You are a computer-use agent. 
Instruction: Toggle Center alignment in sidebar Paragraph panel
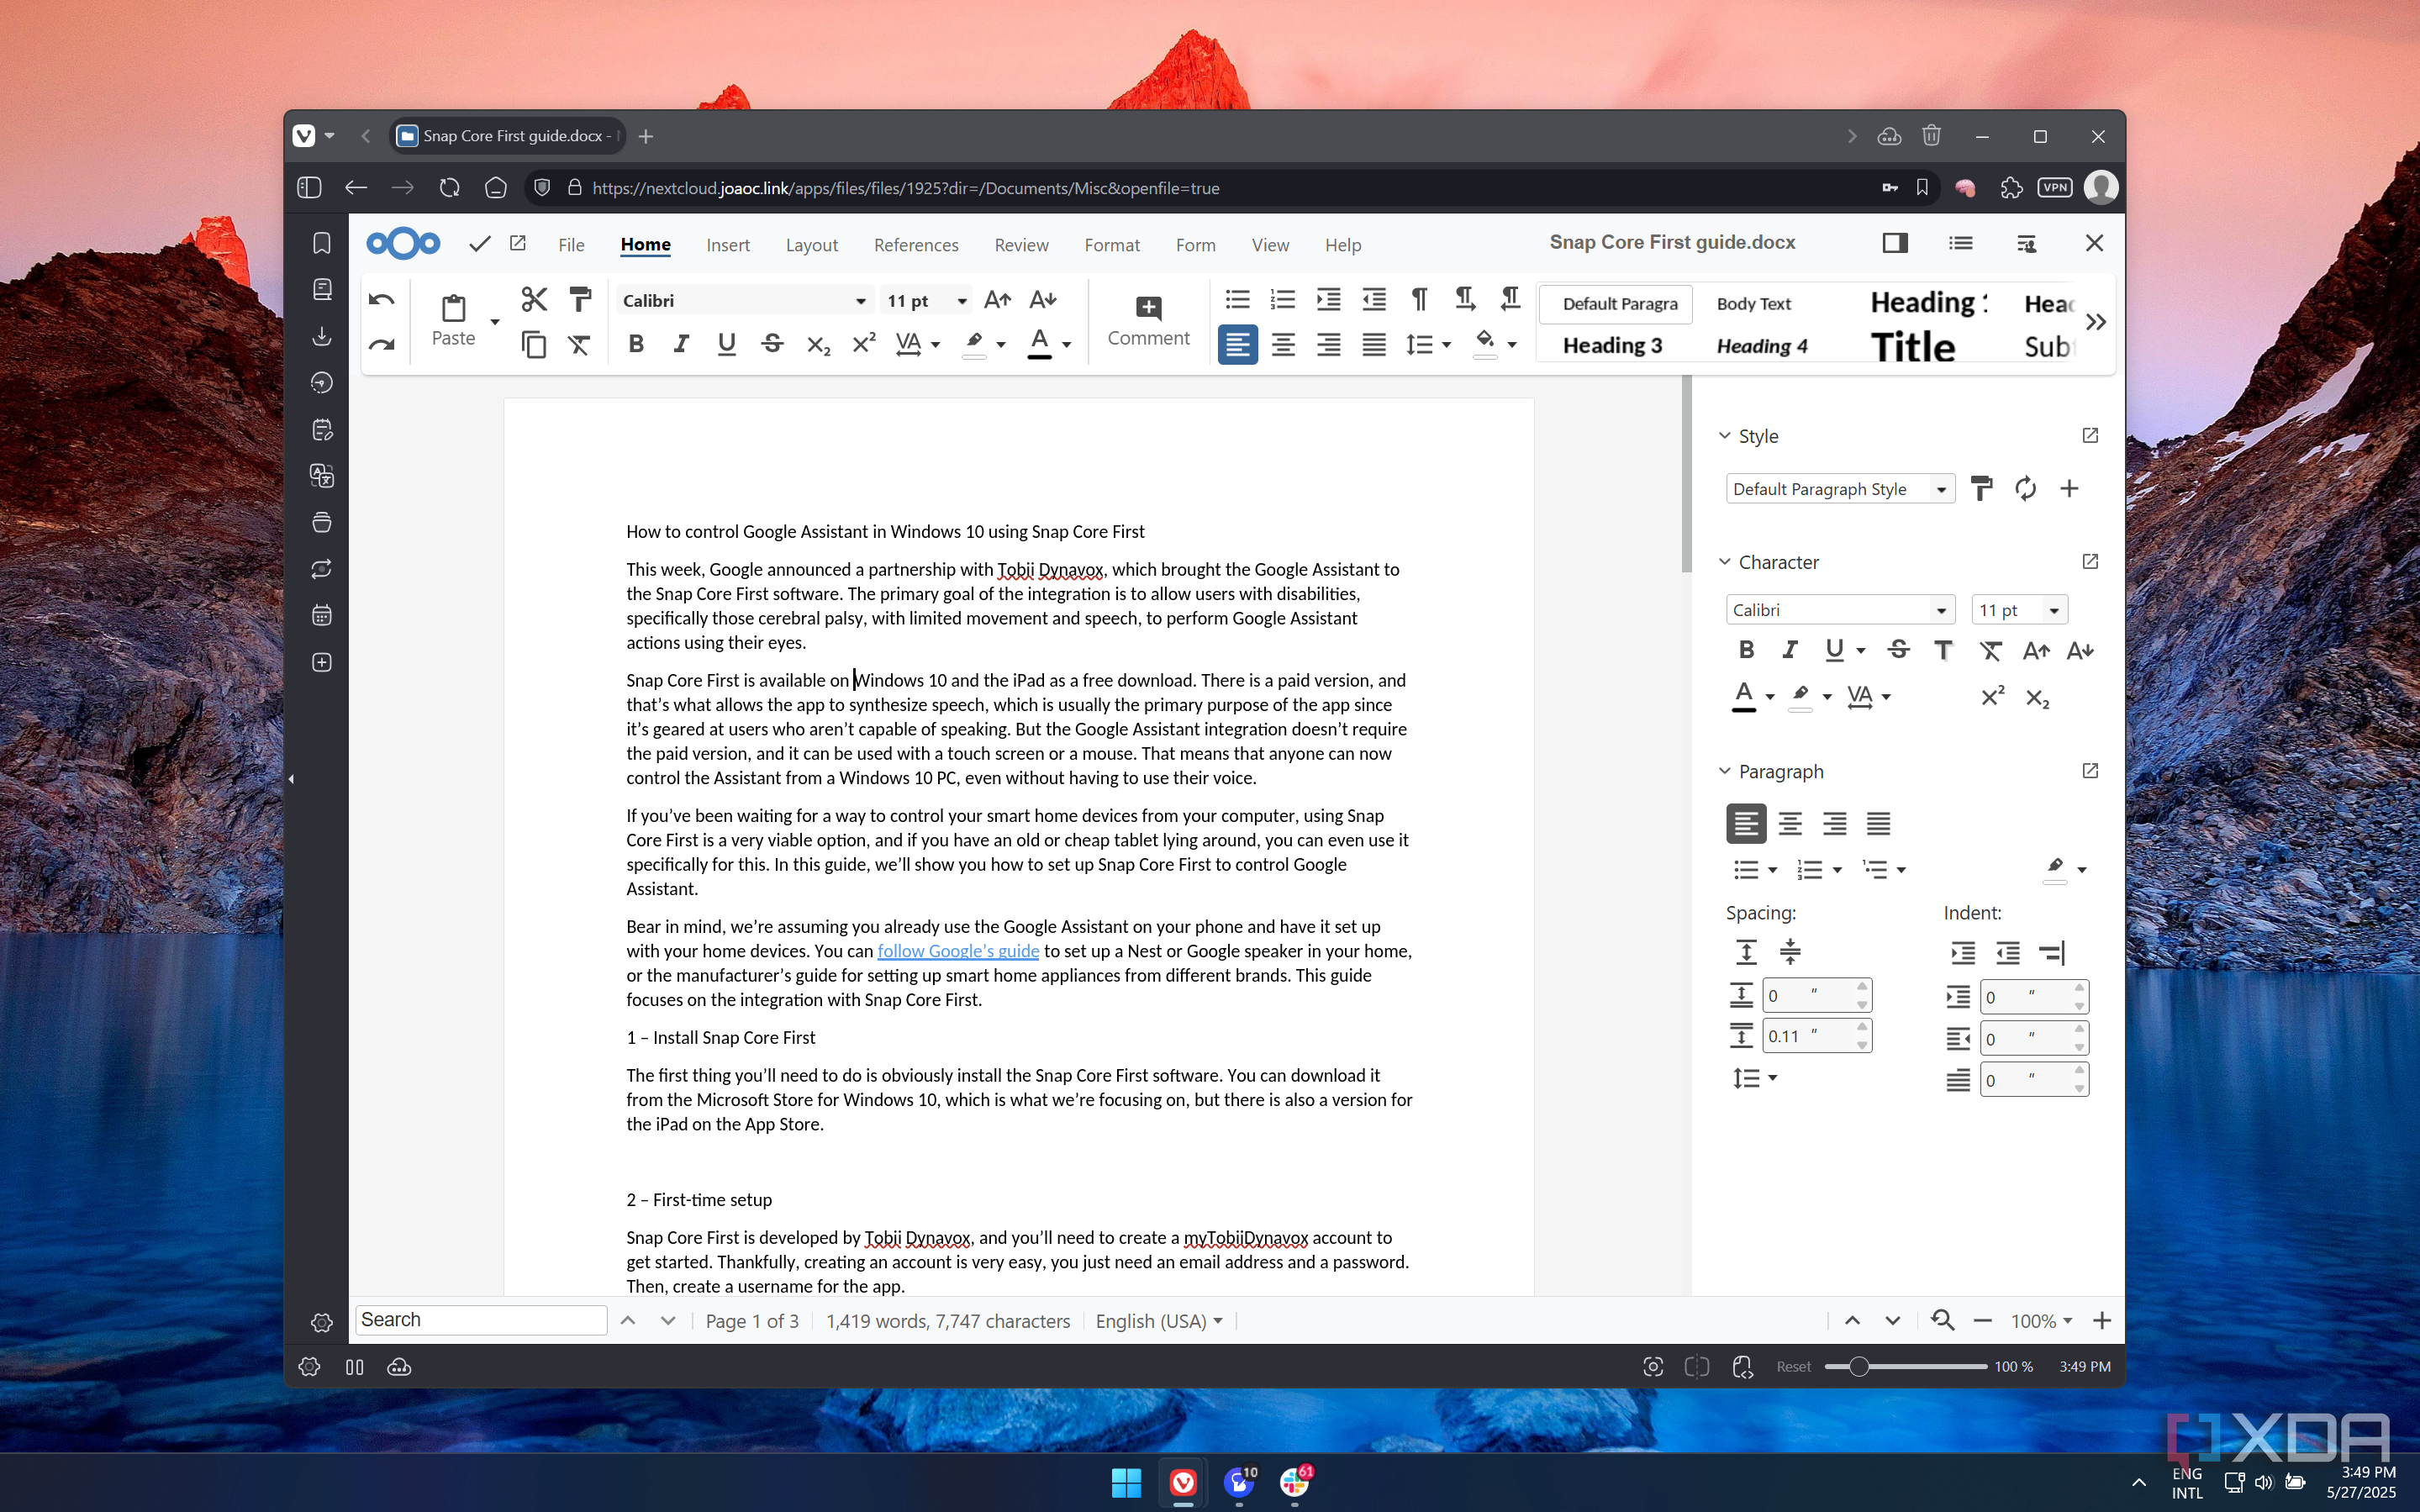pos(1790,824)
